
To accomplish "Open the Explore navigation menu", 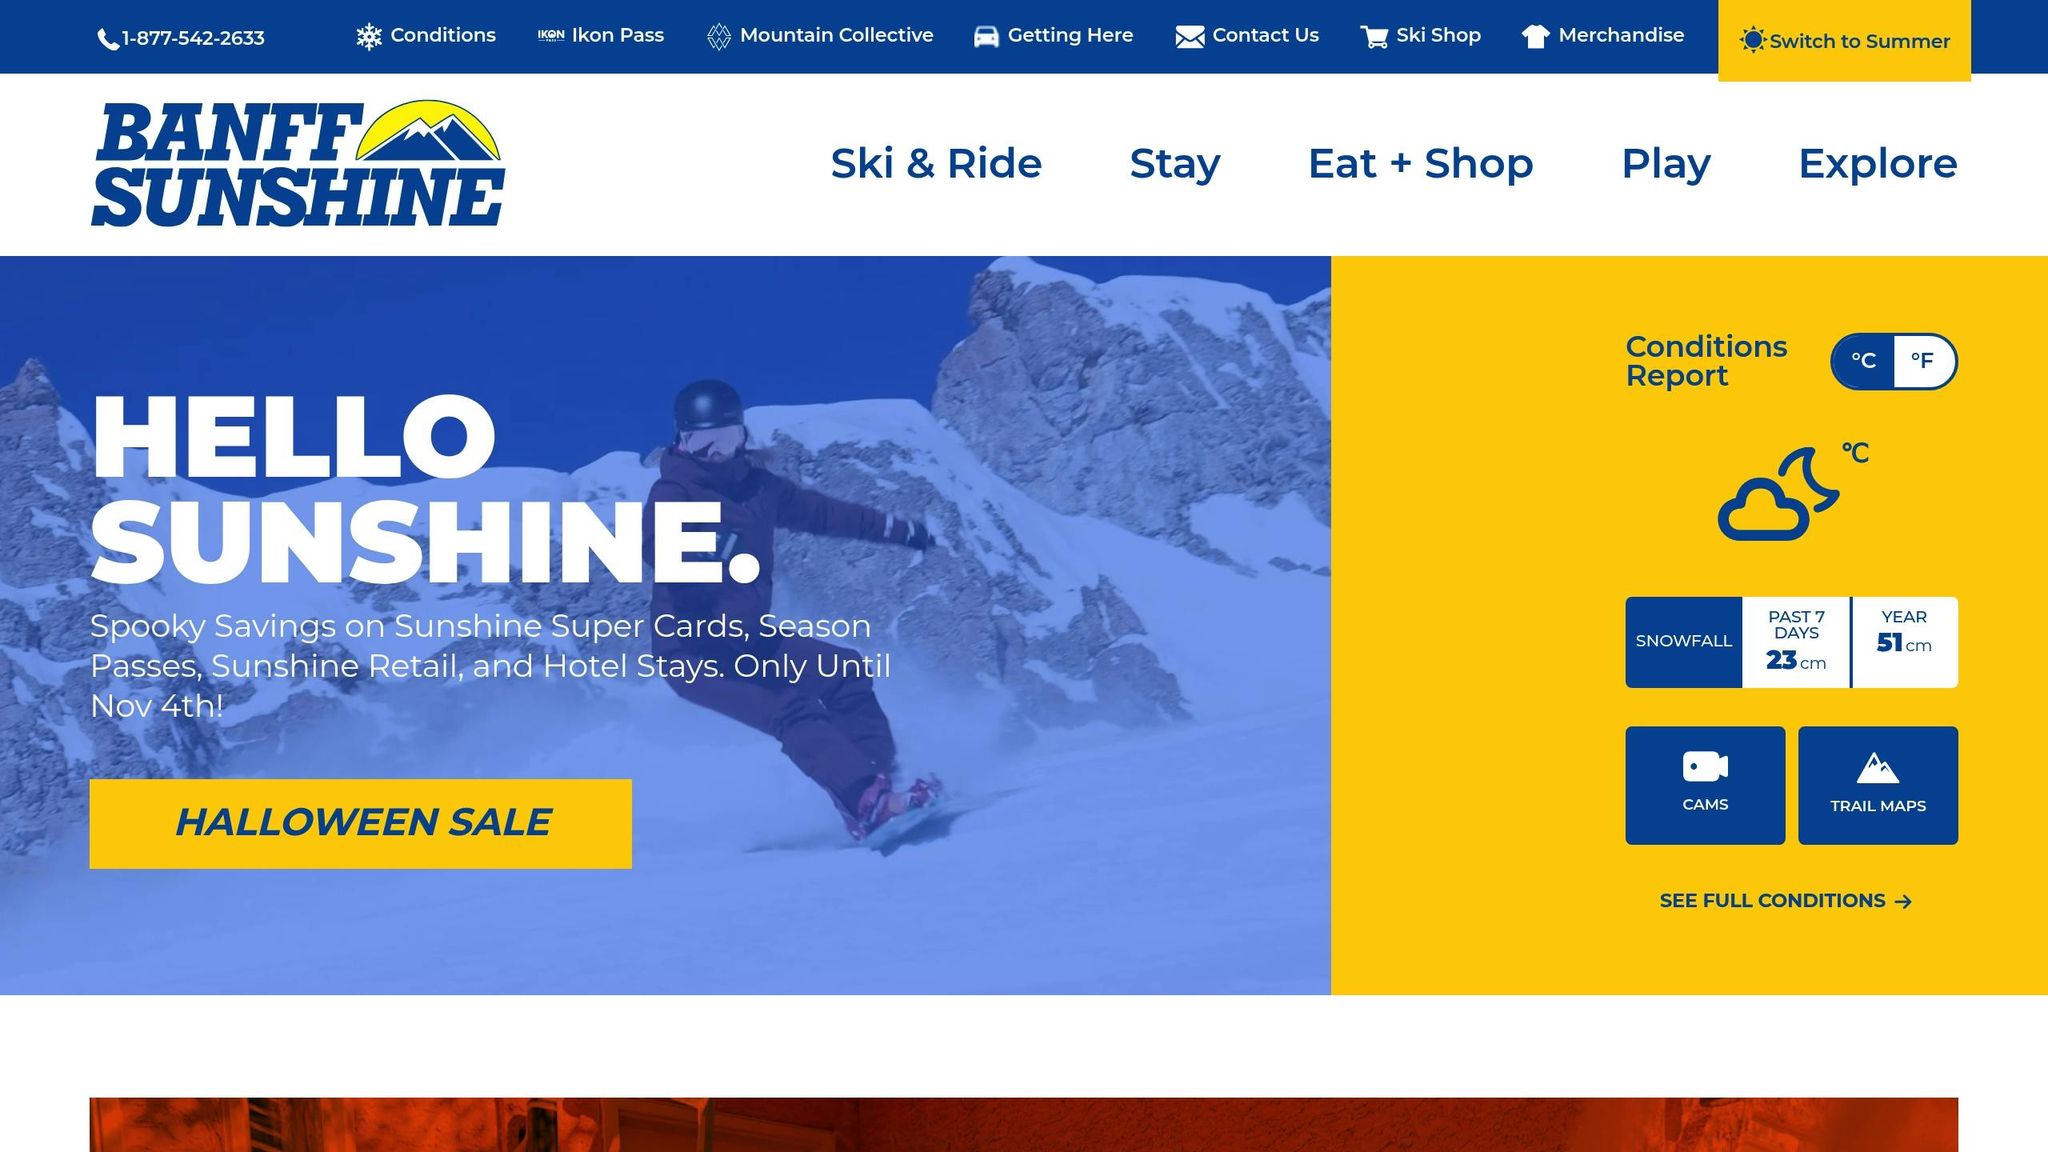I will 1877,163.
